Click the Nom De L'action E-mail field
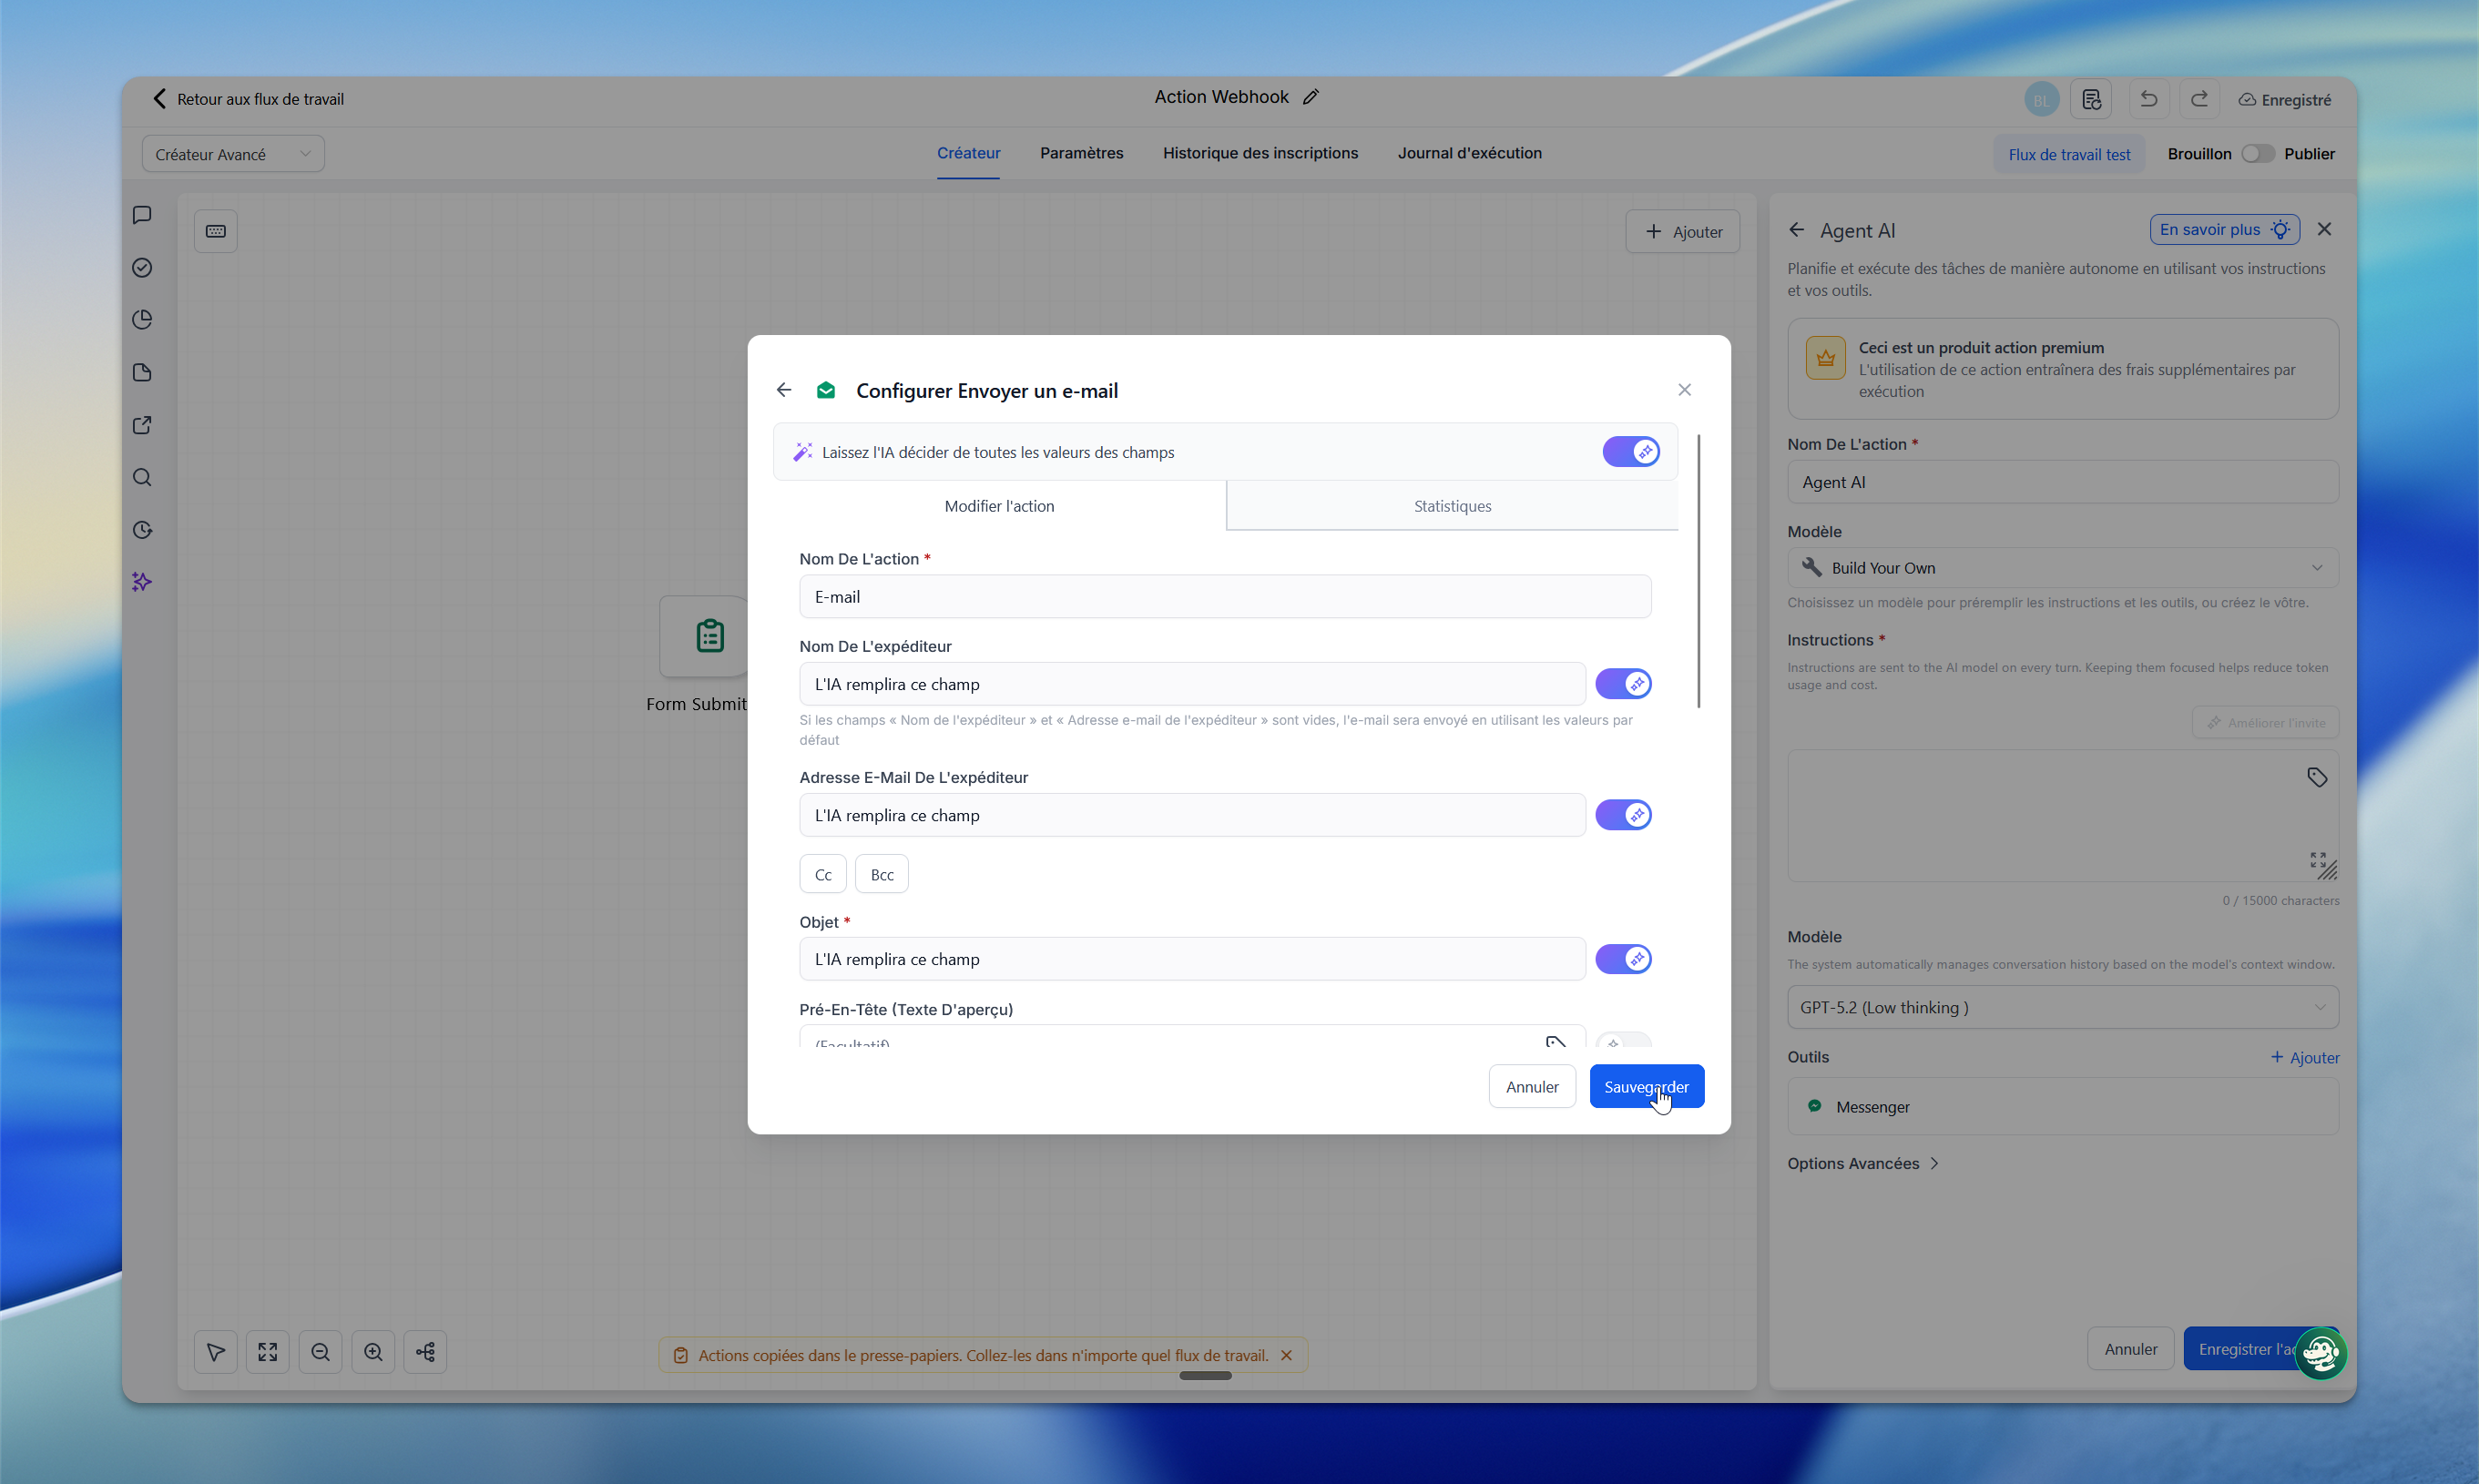Screen dimensions: 2479x1484 (1225, 597)
